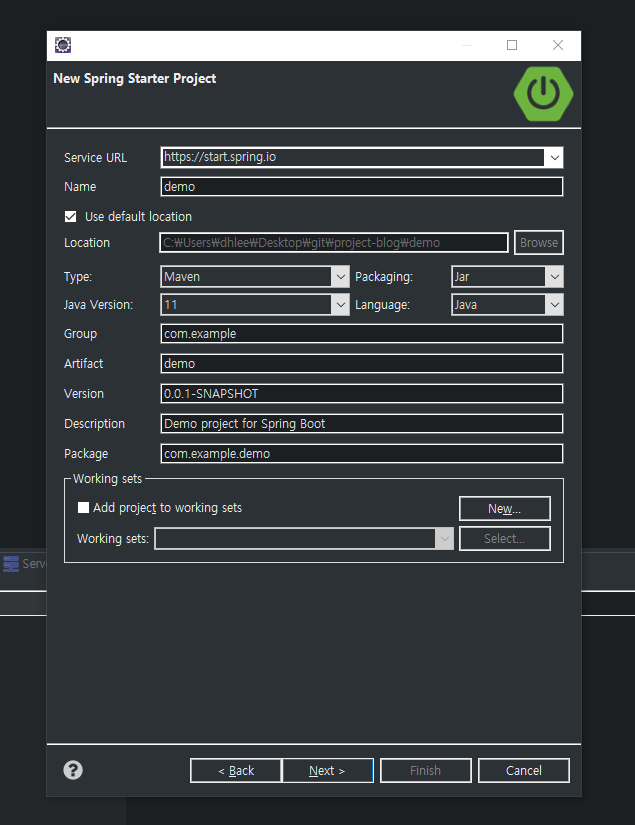Click the Eclipse icon in the title bar
Screen dimensions: 635x825
point(63,45)
